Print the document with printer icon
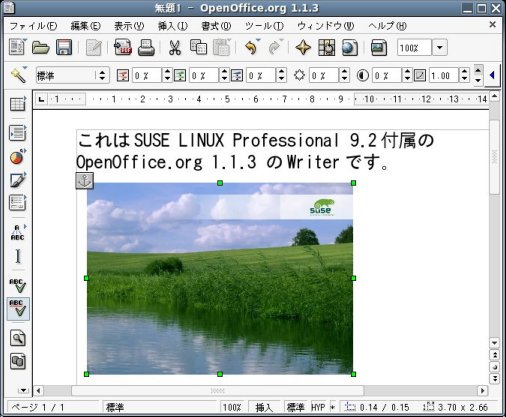The height and width of the screenshot is (417, 506). tap(146, 47)
